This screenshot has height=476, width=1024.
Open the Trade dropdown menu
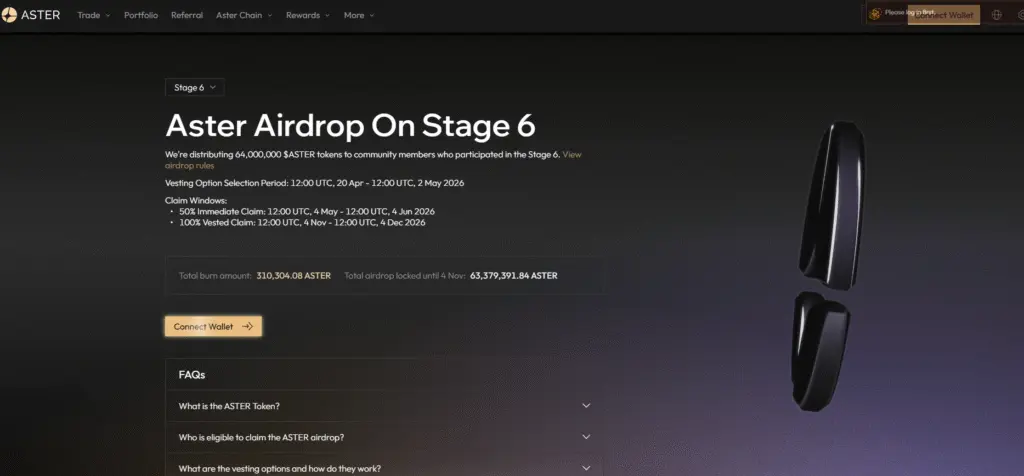coord(93,15)
